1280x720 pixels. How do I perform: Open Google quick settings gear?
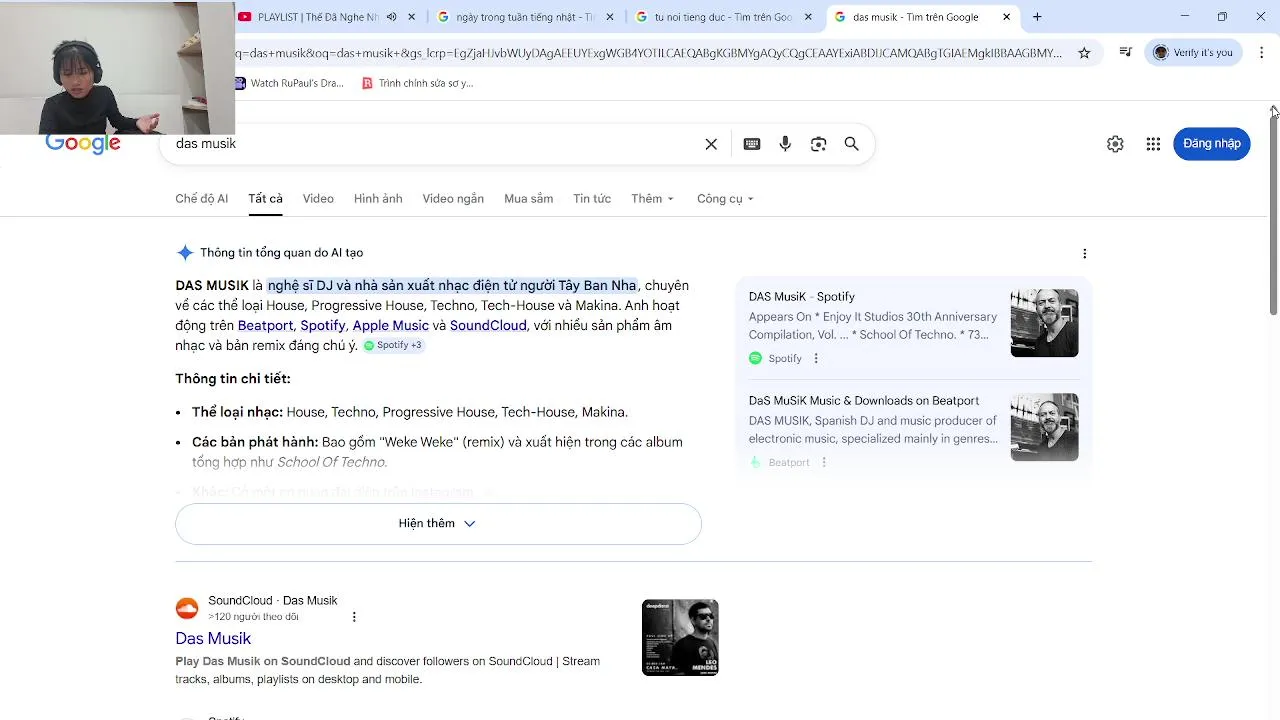click(x=1115, y=144)
